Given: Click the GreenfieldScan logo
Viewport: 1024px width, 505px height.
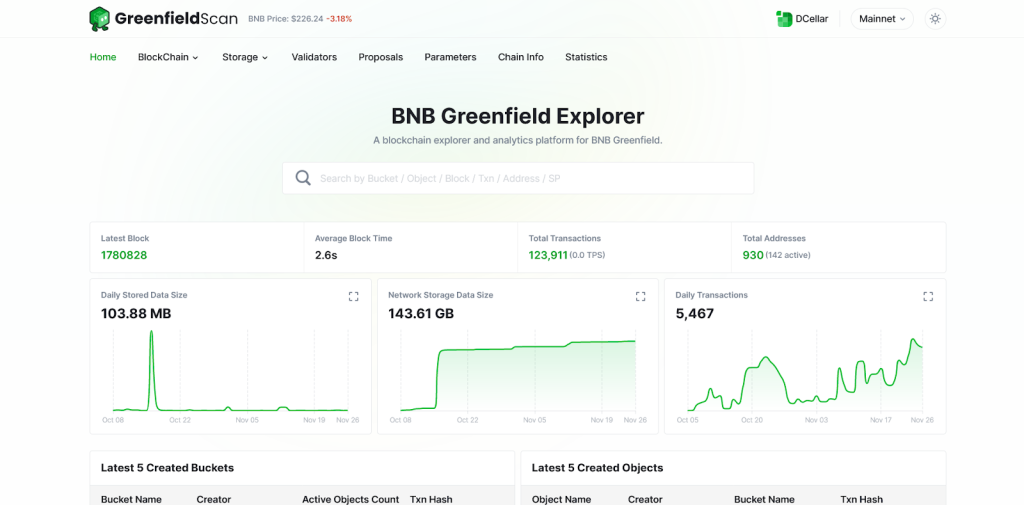Looking at the screenshot, I should pyautogui.click(x=163, y=19).
